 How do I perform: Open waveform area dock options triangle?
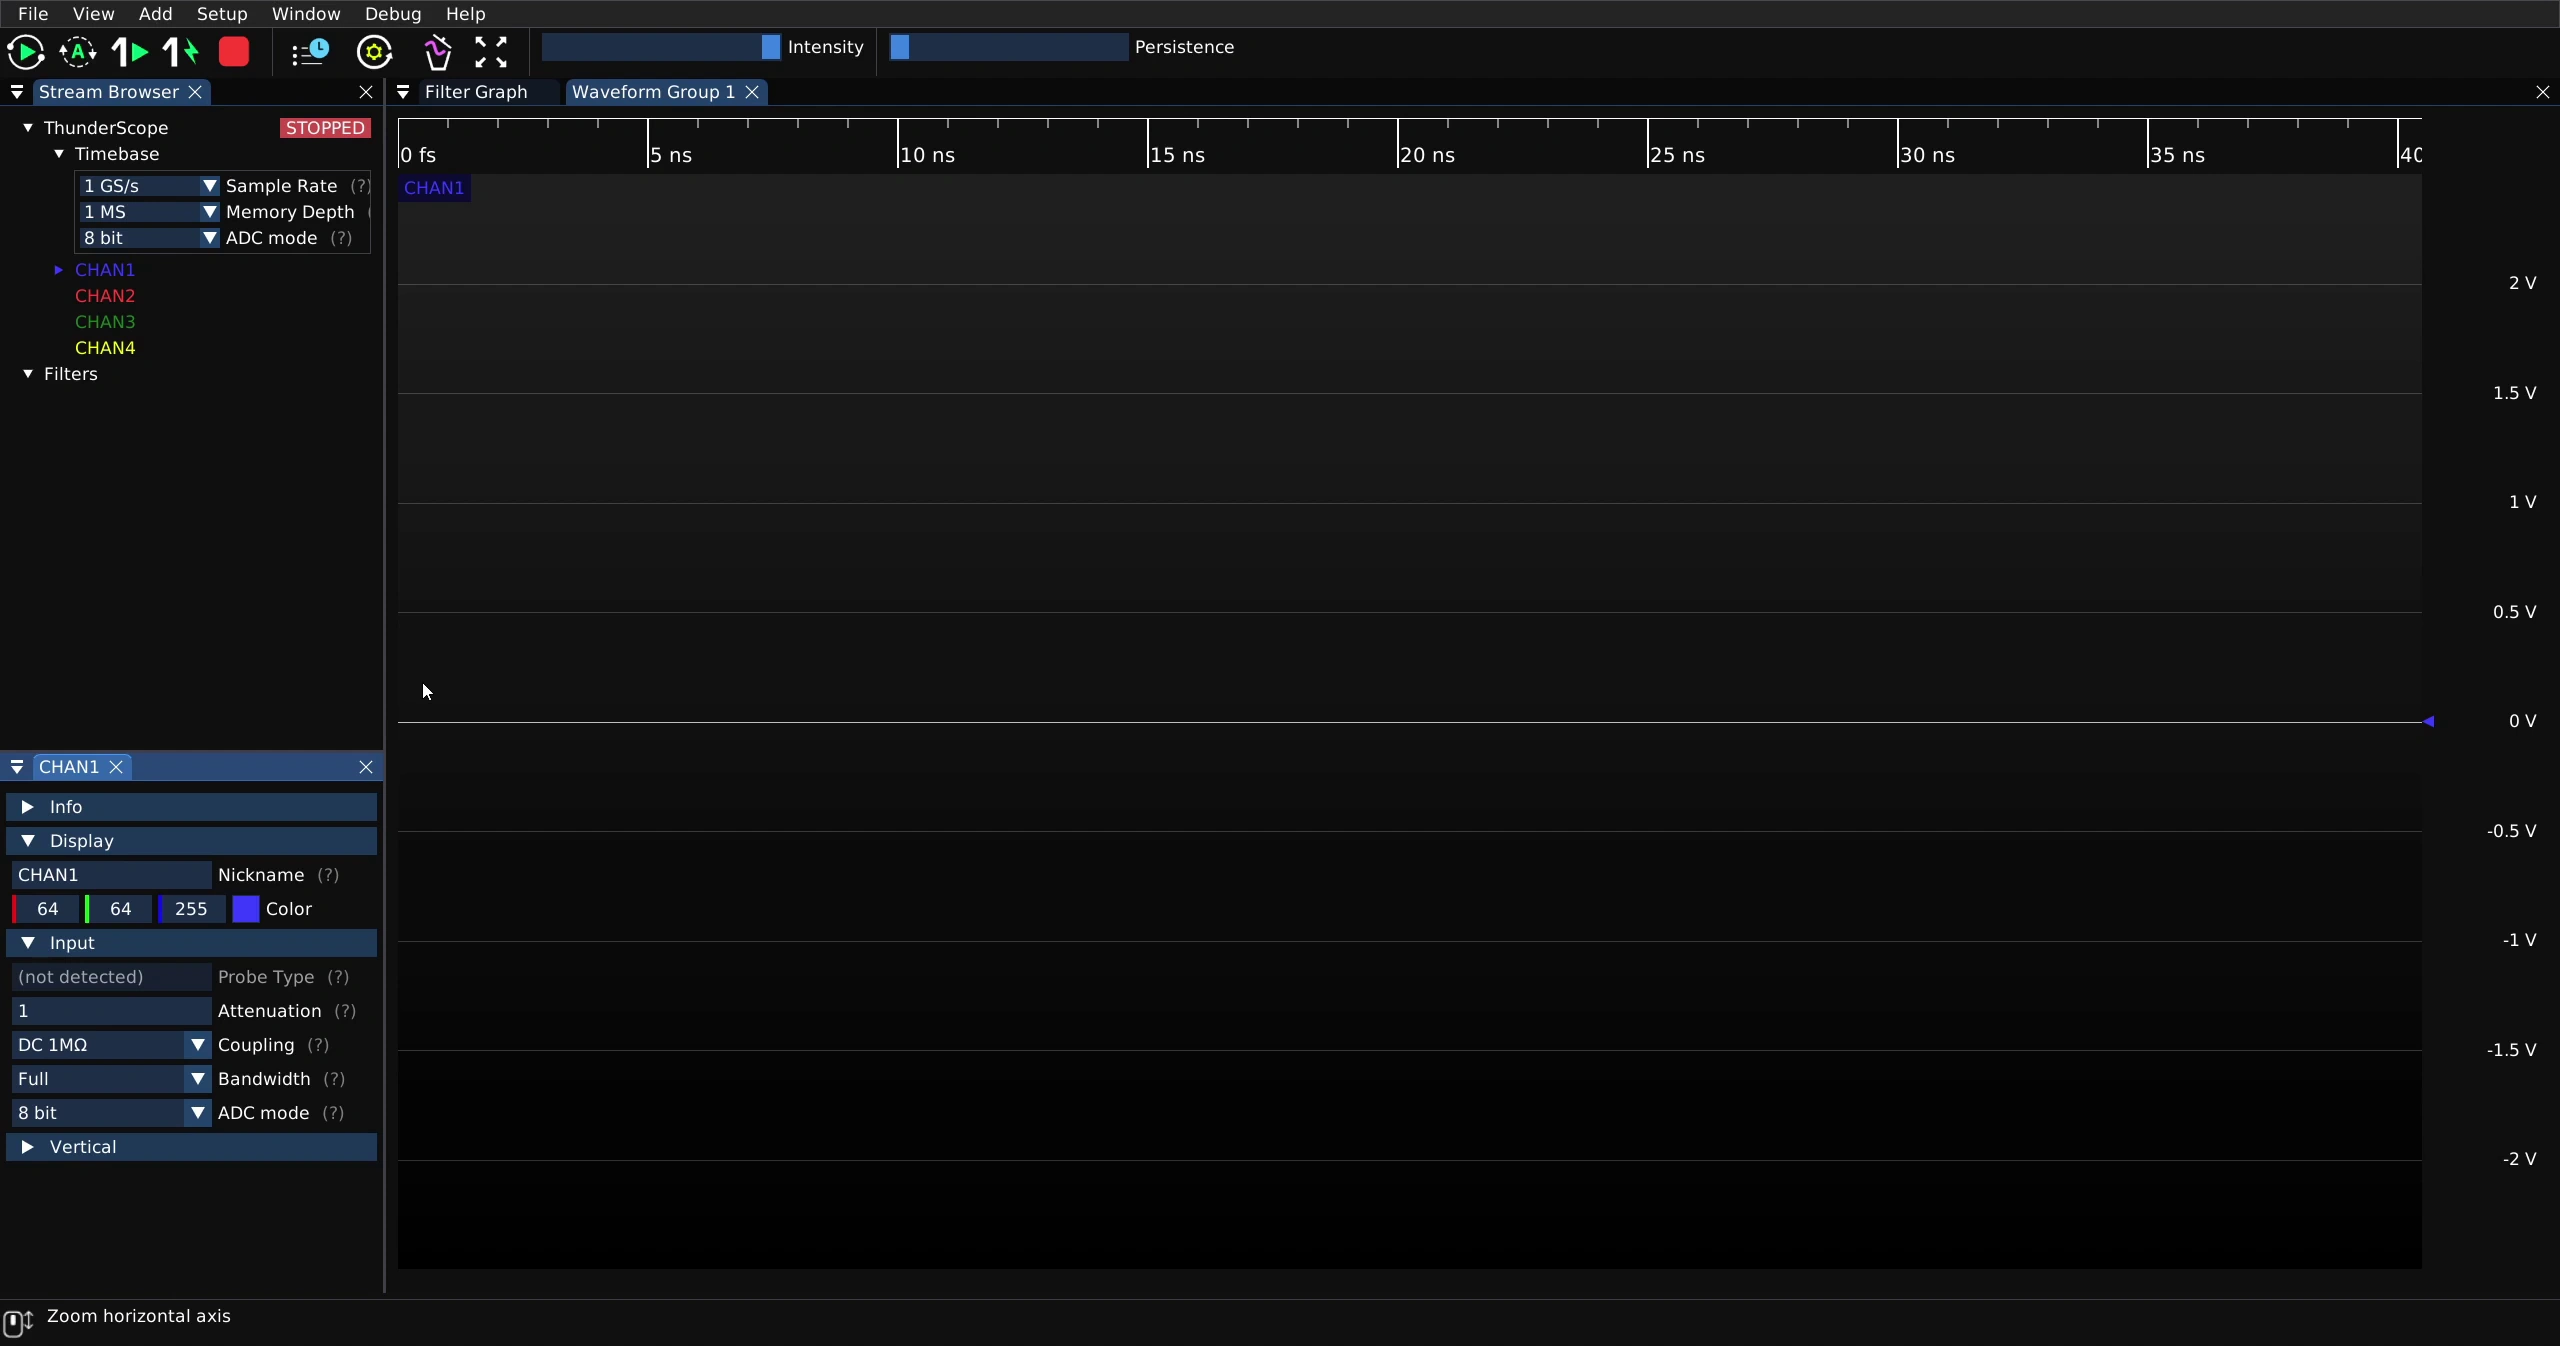point(403,92)
